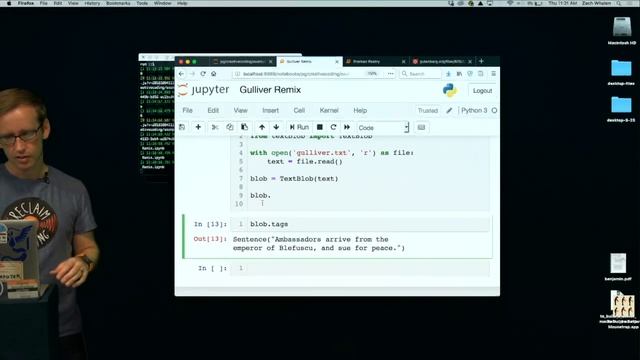Open a new browser tab
Screen dimensions: 640x360
pyautogui.click(x=481, y=61)
